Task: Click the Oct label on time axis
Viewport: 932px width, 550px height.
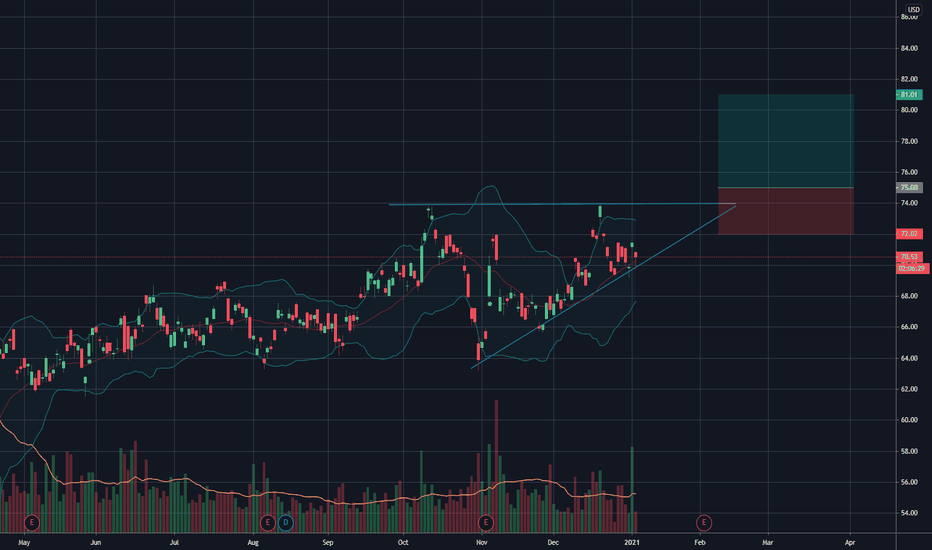Action: pyautogui.click(x=403, y=542)
